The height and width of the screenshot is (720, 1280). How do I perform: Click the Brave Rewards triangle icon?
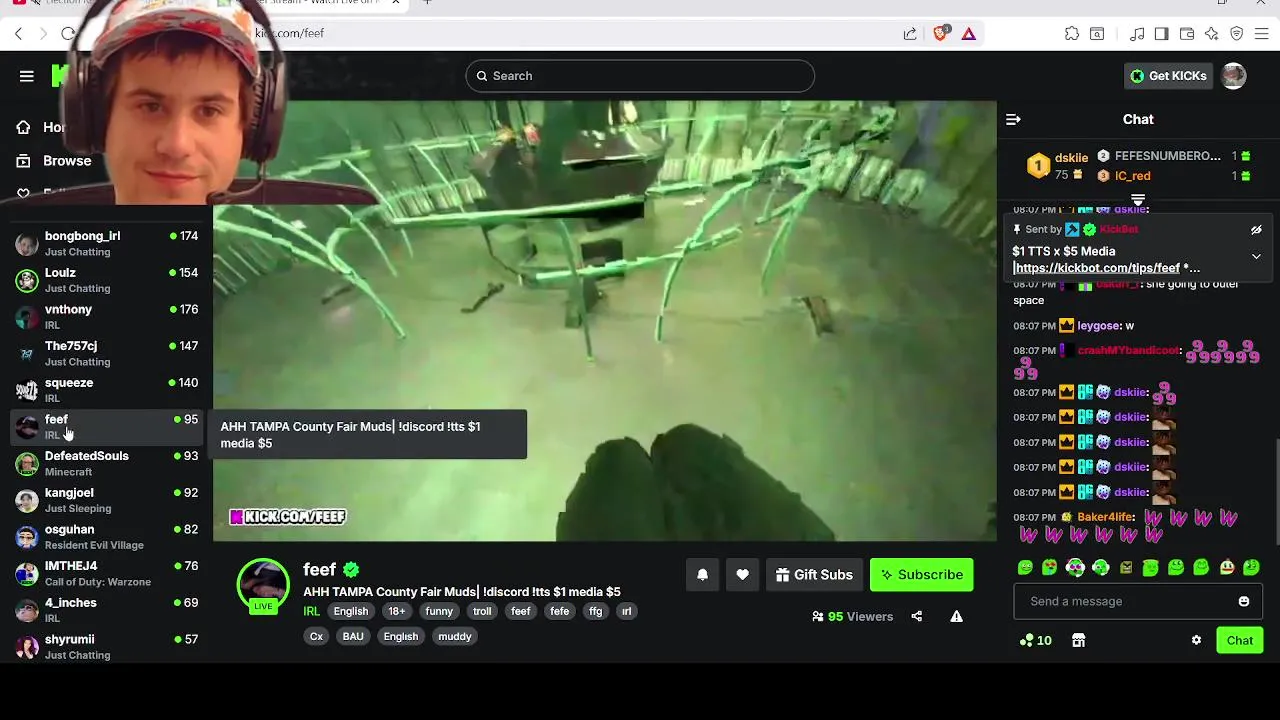(969, 34)
